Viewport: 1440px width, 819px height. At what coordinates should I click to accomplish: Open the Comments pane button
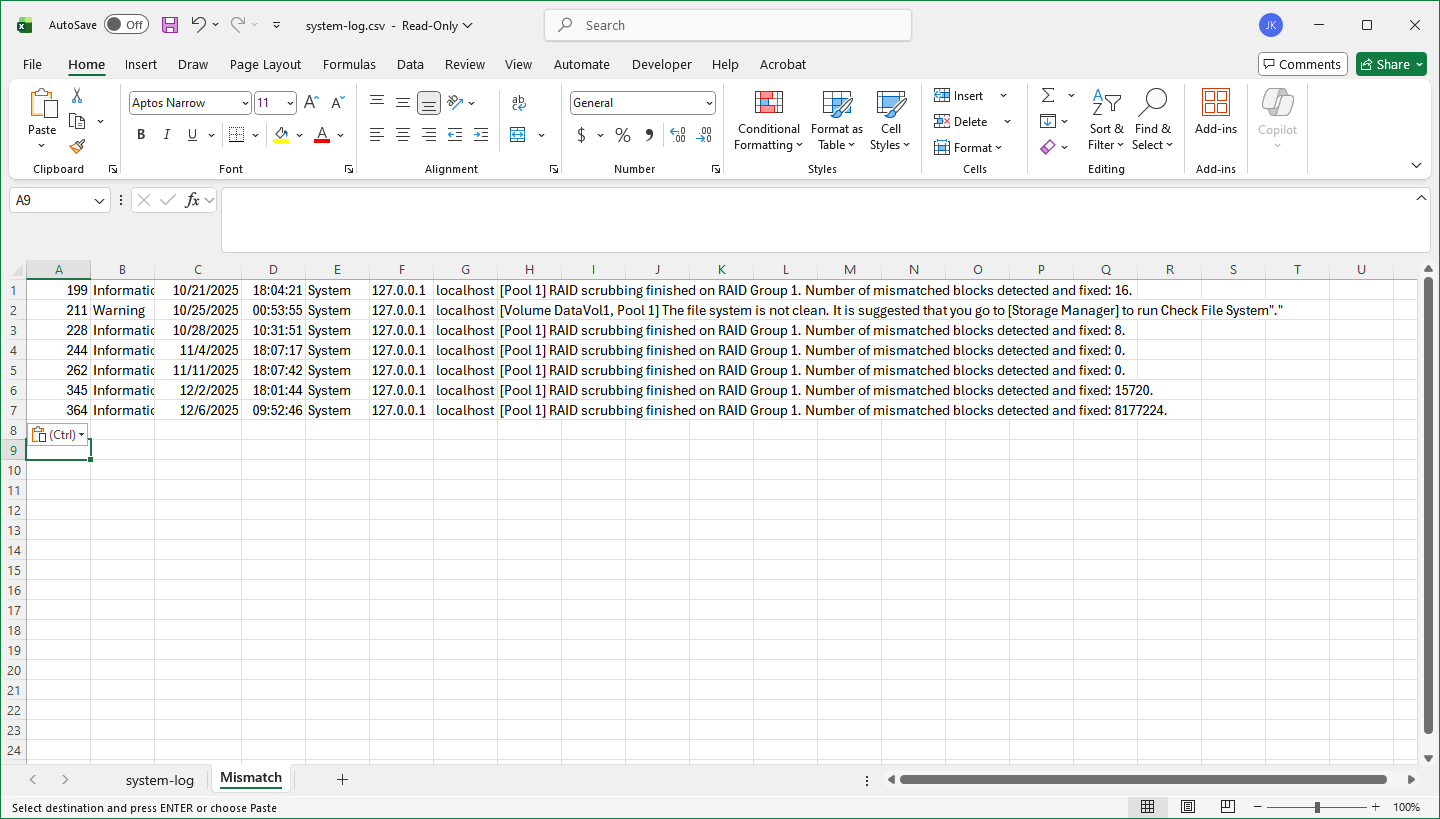pyautogui.click(x=1302, y=64)
